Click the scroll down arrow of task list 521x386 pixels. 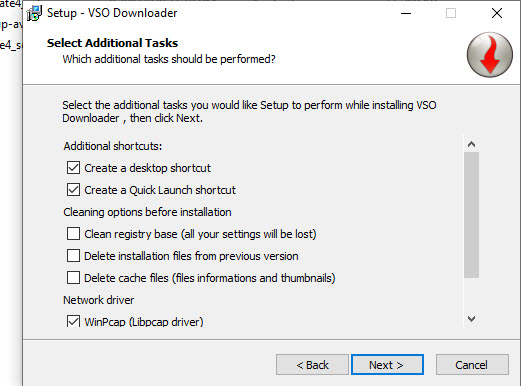tap(471, 319)
